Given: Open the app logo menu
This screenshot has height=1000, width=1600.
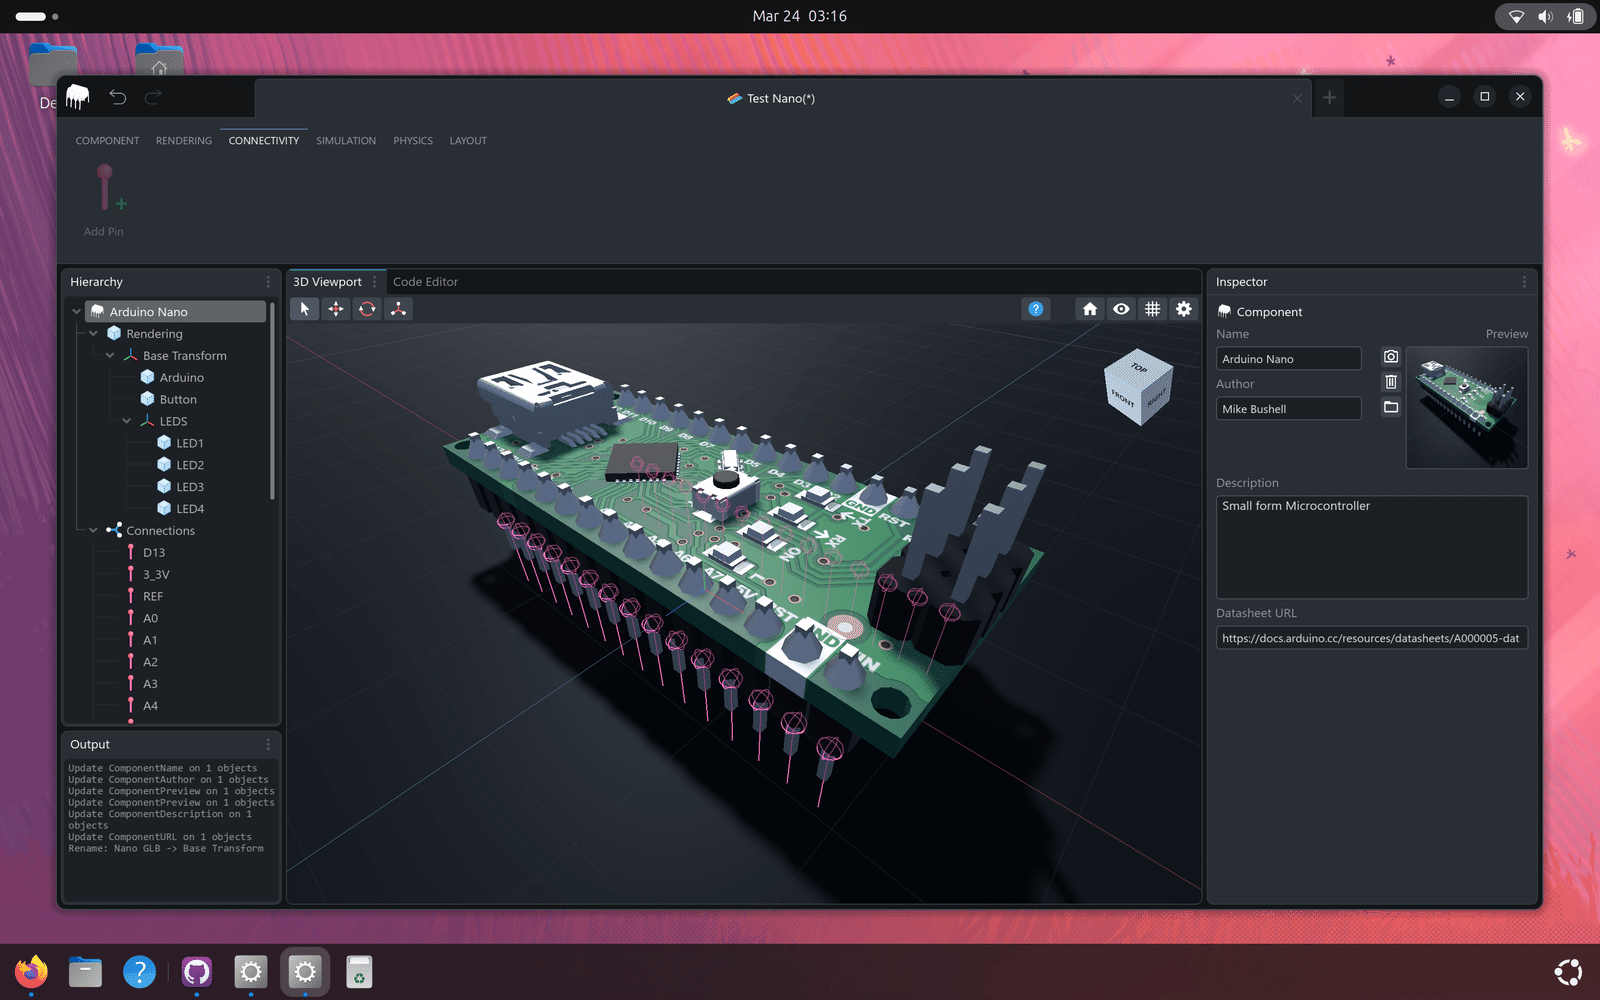Looking at the screenshot, I should click(x=78, y=97).
